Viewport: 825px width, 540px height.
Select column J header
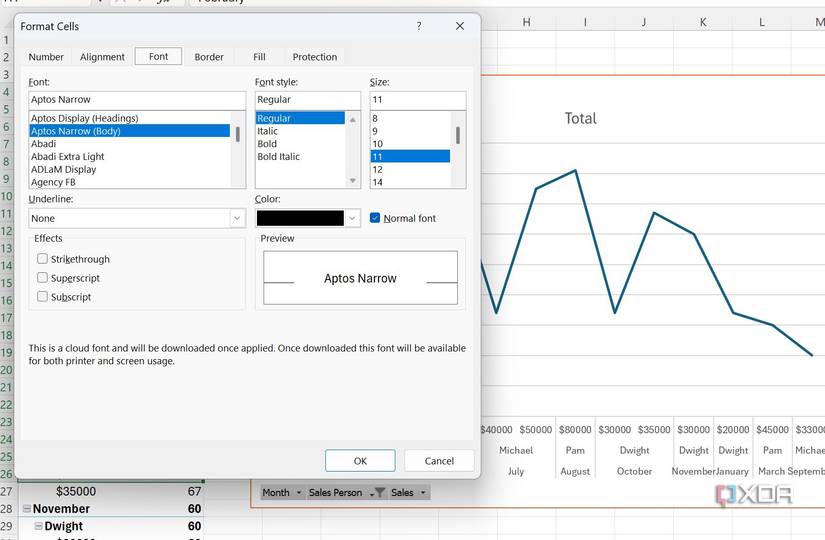tap(644, 22)
